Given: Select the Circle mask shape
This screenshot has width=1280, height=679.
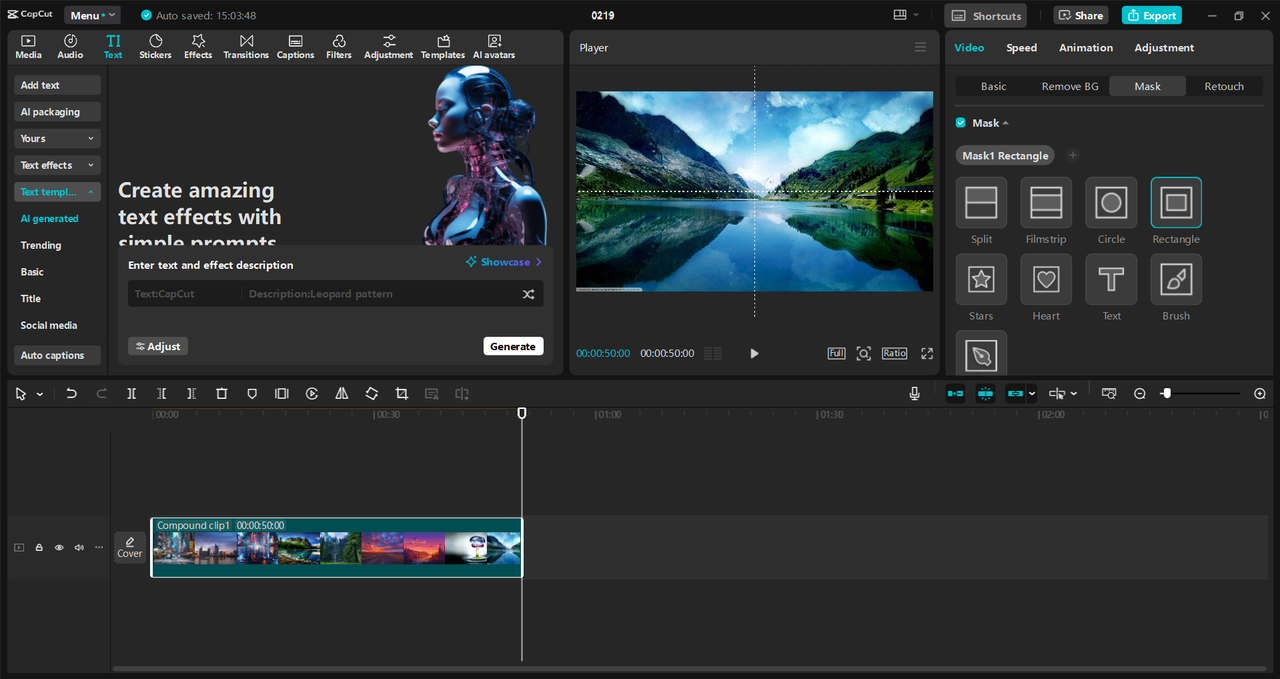Looking at the screenshot, I should coord(1111,203).
